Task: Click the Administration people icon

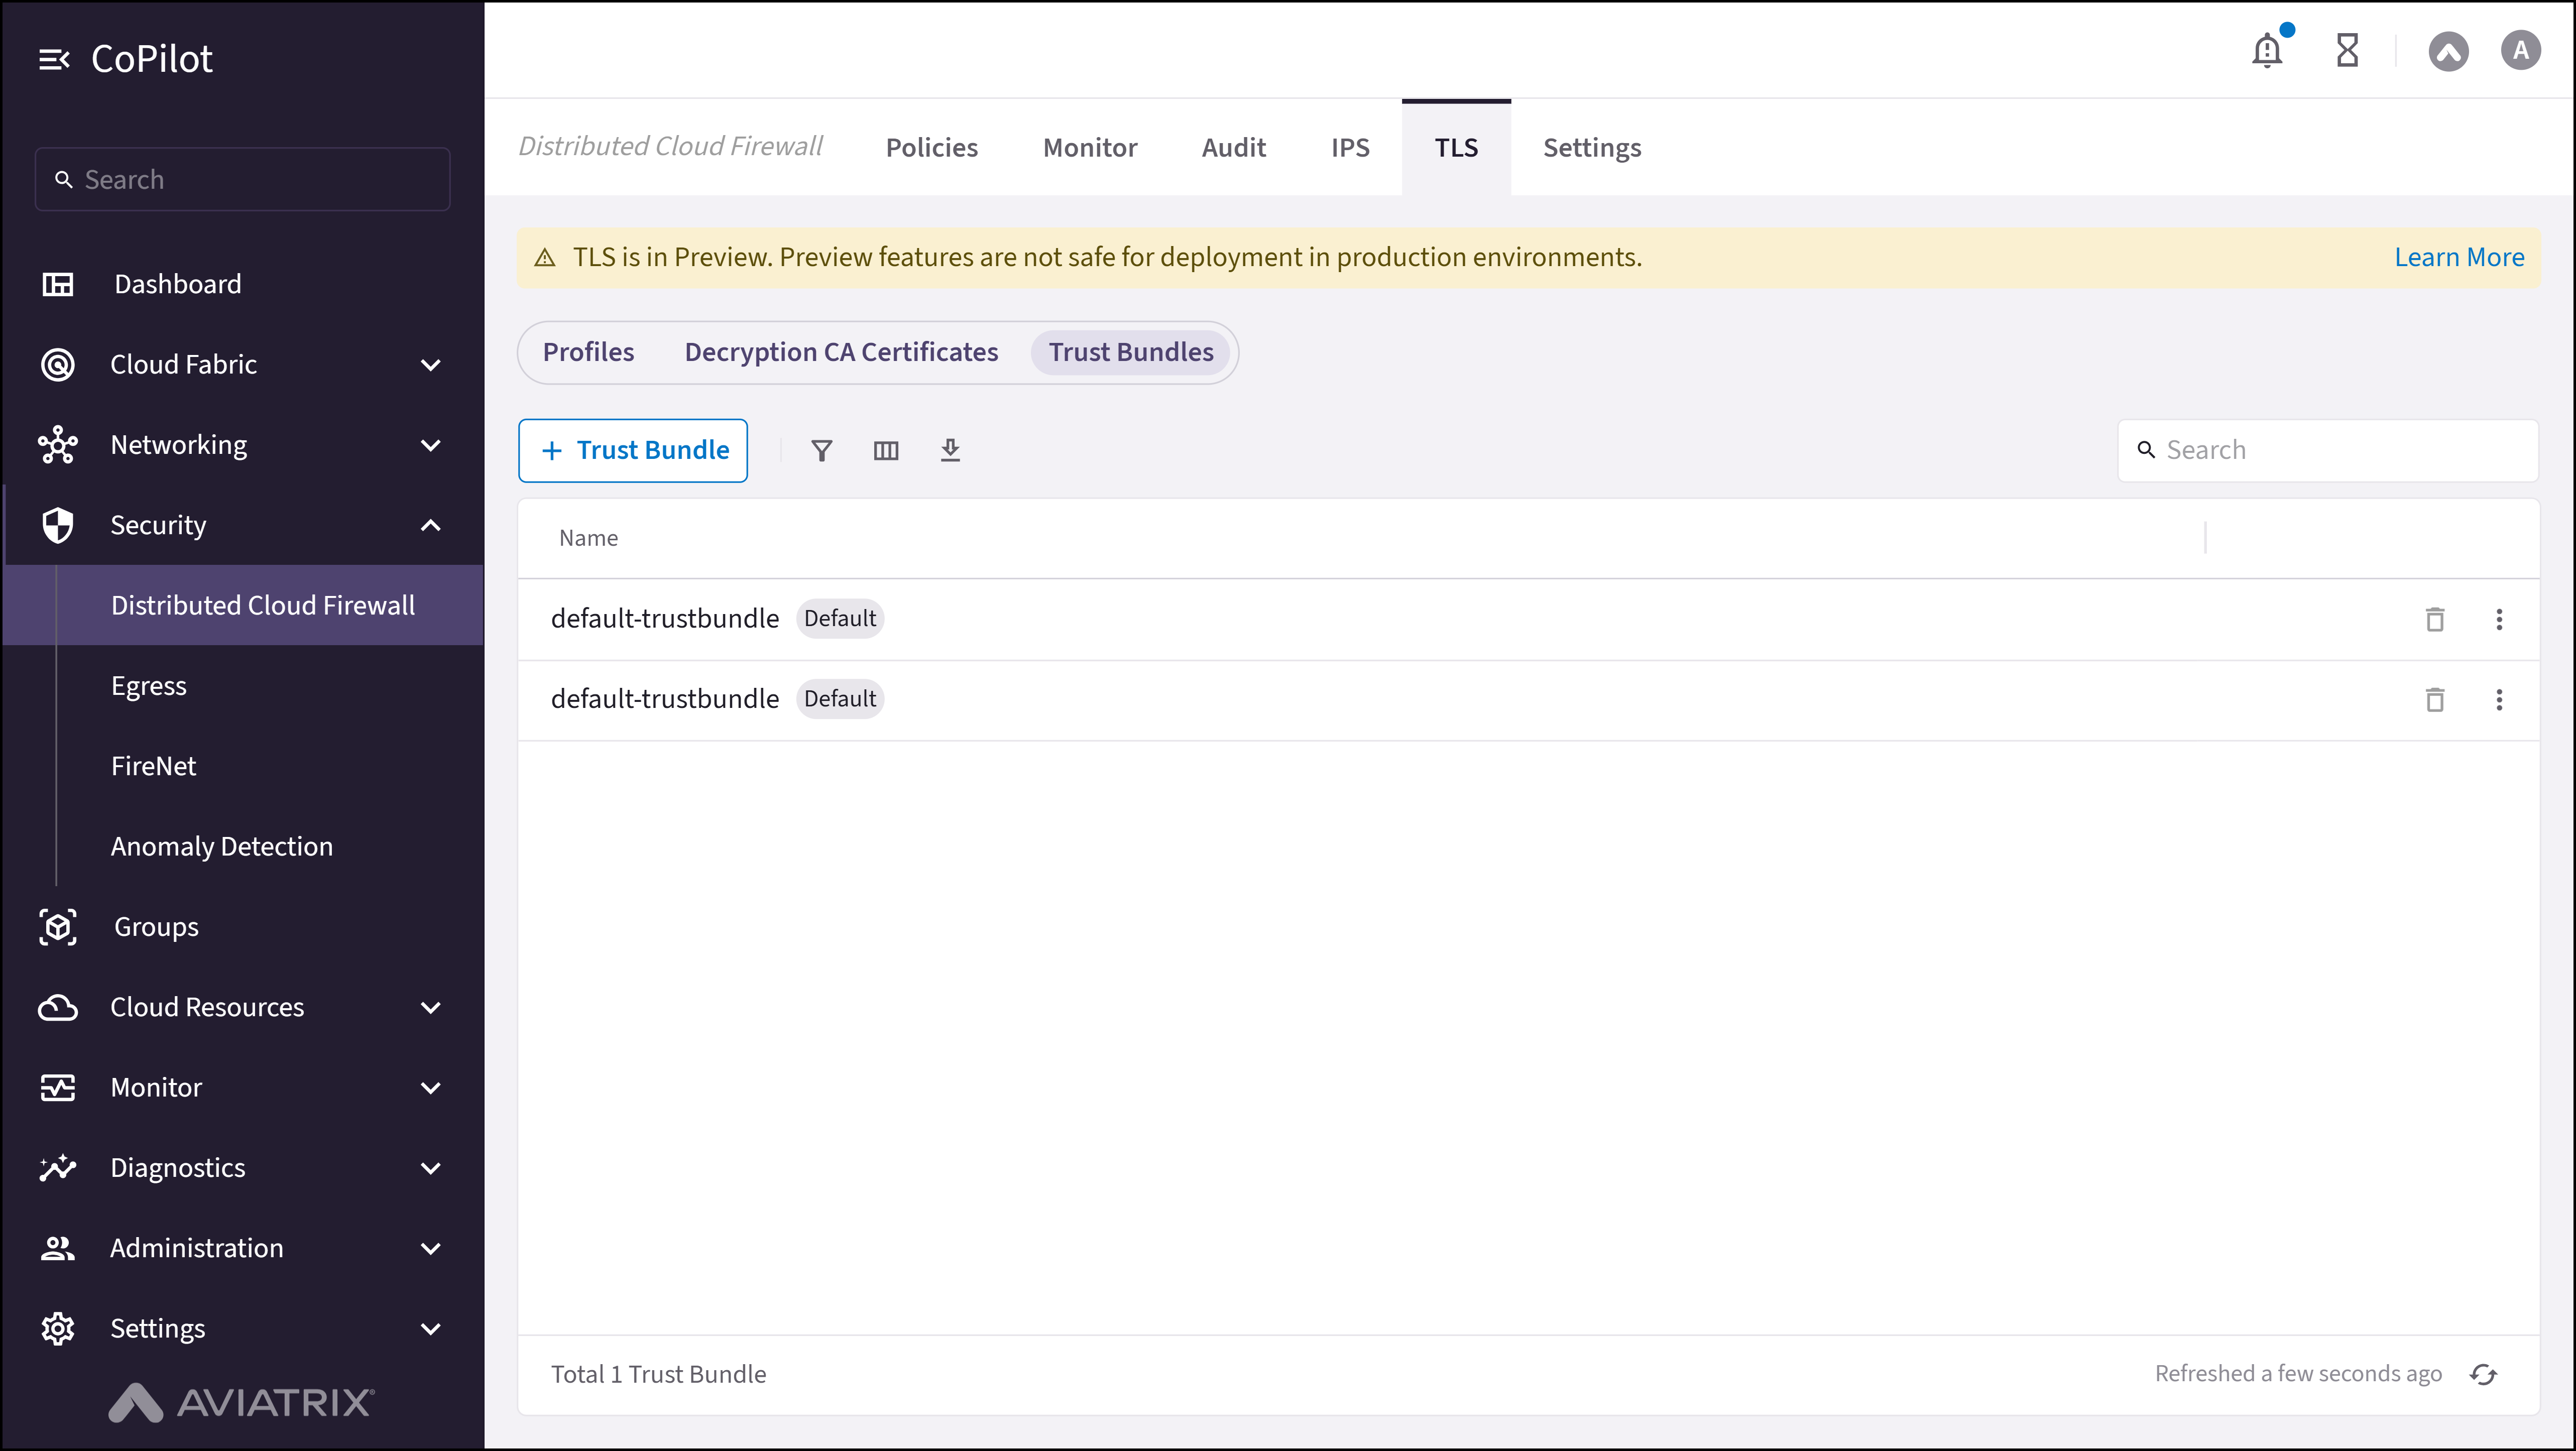Action: pyautogui.click(x=58, y=1248)
